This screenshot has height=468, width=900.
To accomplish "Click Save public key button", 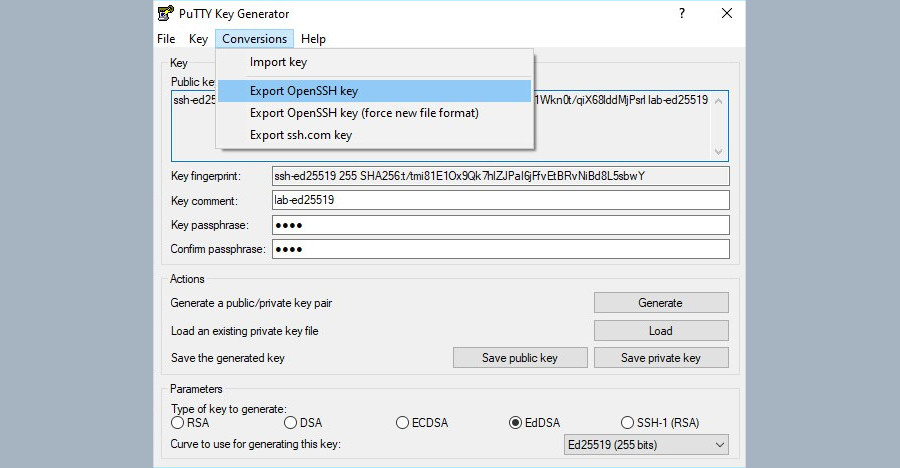I will point(520,358).
